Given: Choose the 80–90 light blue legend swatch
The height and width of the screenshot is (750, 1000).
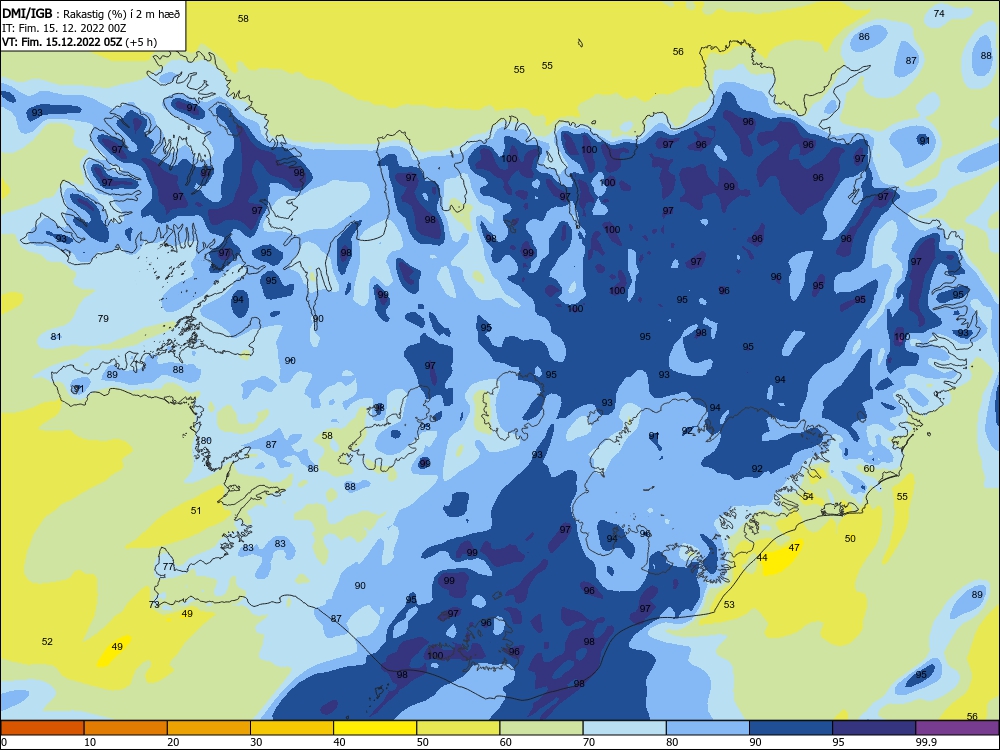Looking at the screenshot, I should coord(708,728).
